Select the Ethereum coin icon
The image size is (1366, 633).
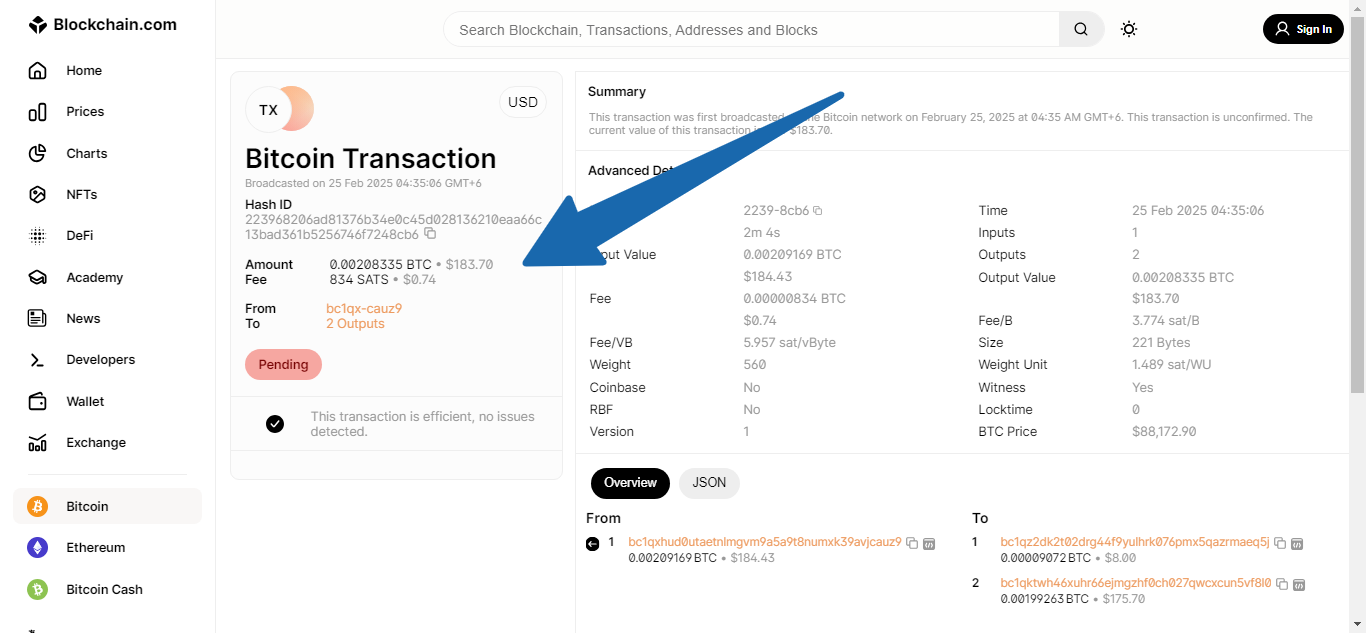click(37, 548)
